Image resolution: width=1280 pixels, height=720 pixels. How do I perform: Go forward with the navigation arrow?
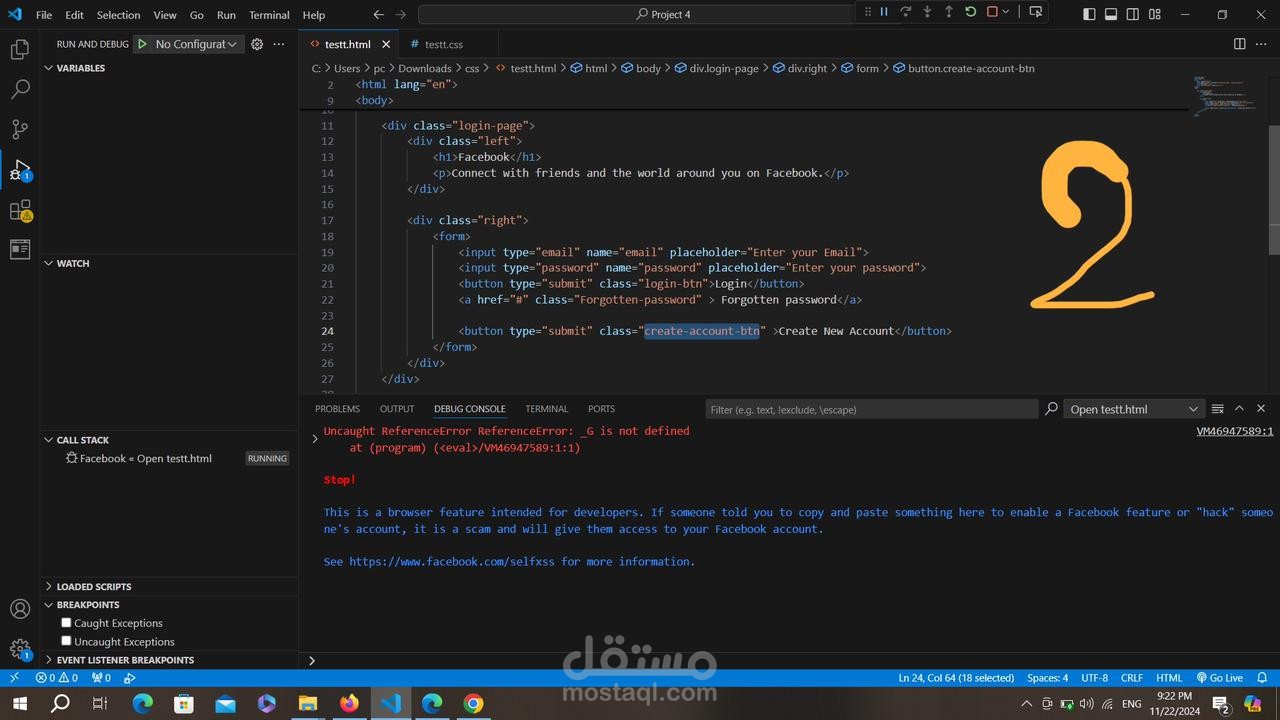coord(401,14)
